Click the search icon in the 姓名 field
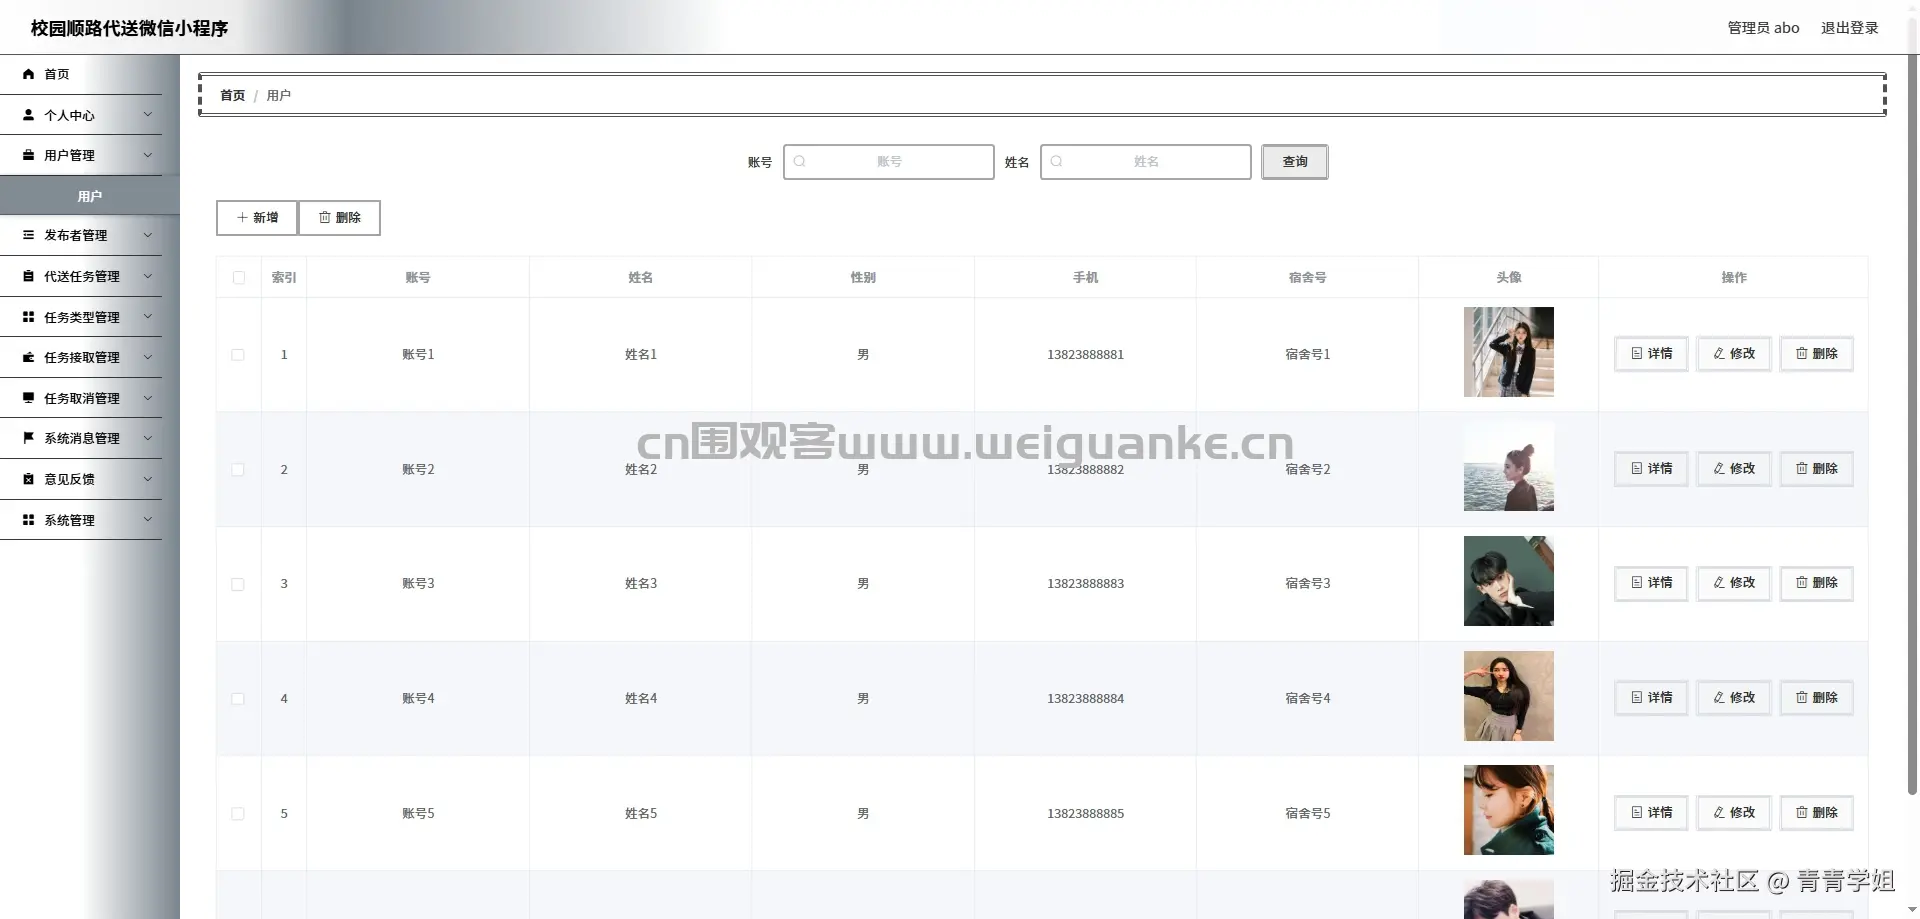Viewport: 1920px width, 919px height. click(1057, 161)
